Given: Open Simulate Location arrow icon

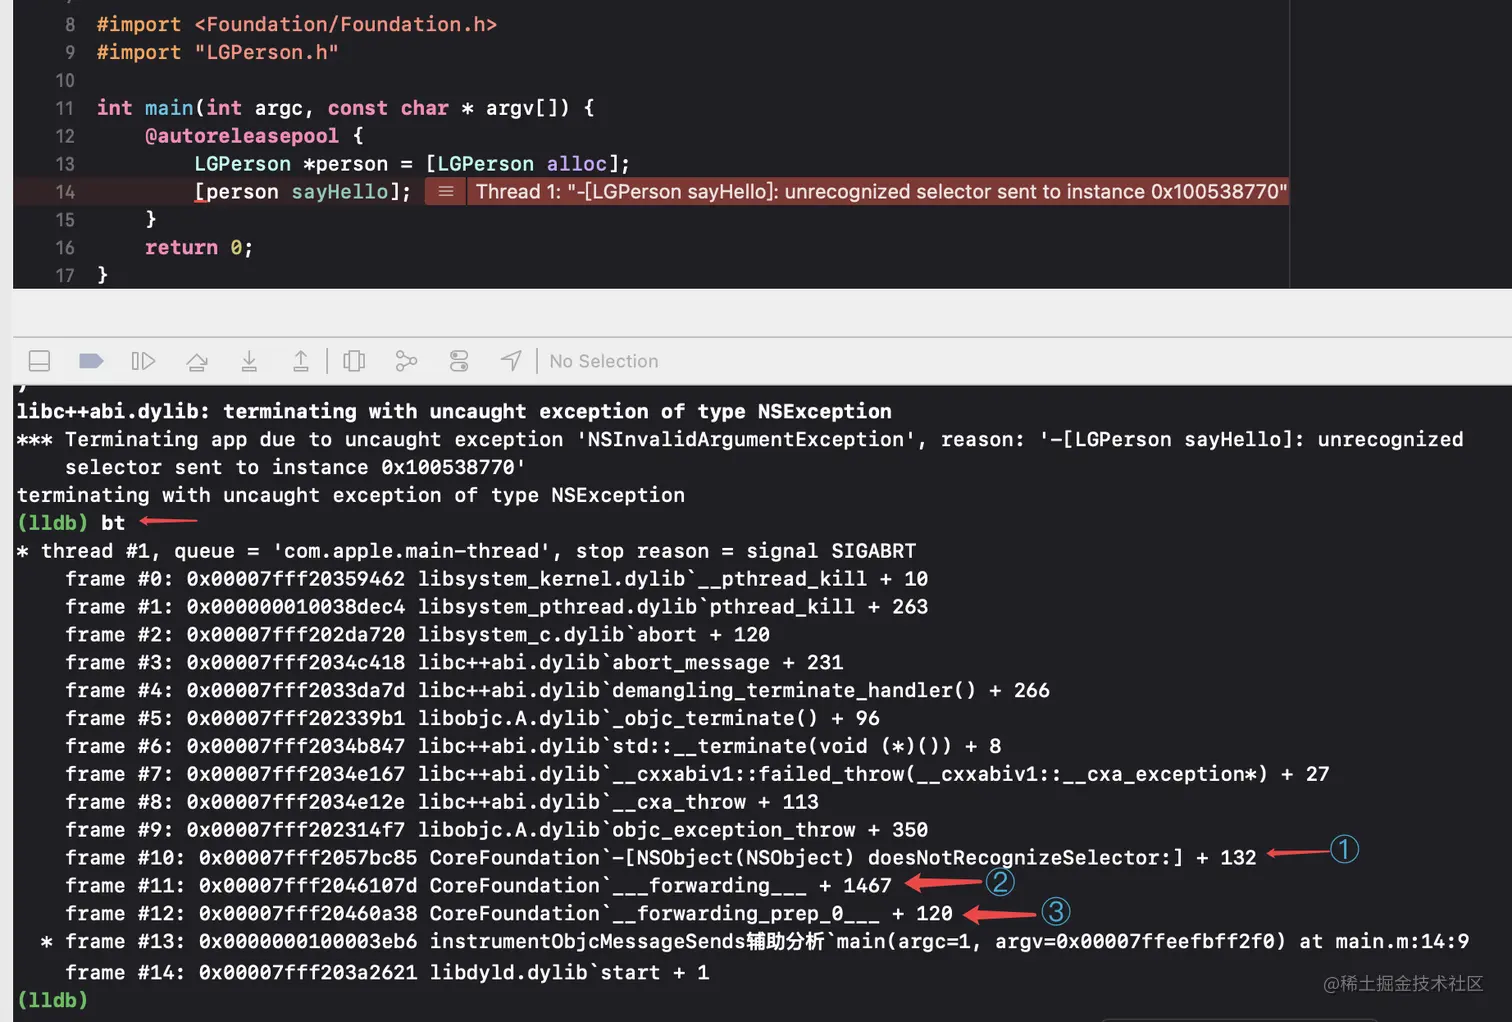Looking at the screenshot, I should click(x=511, y=361).
